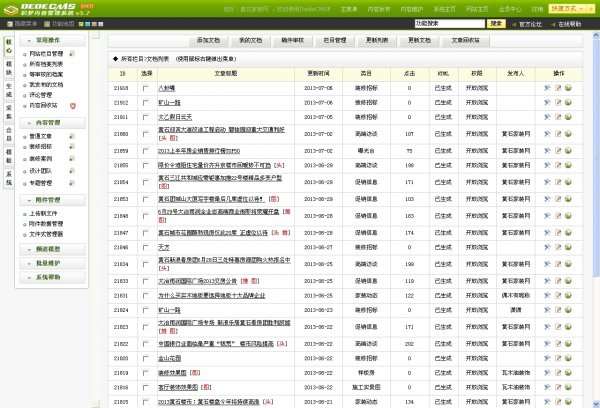Viewport: 600px width, 408px height.
Task: Pick the green skin color swatch
Action: click(81, 24)
